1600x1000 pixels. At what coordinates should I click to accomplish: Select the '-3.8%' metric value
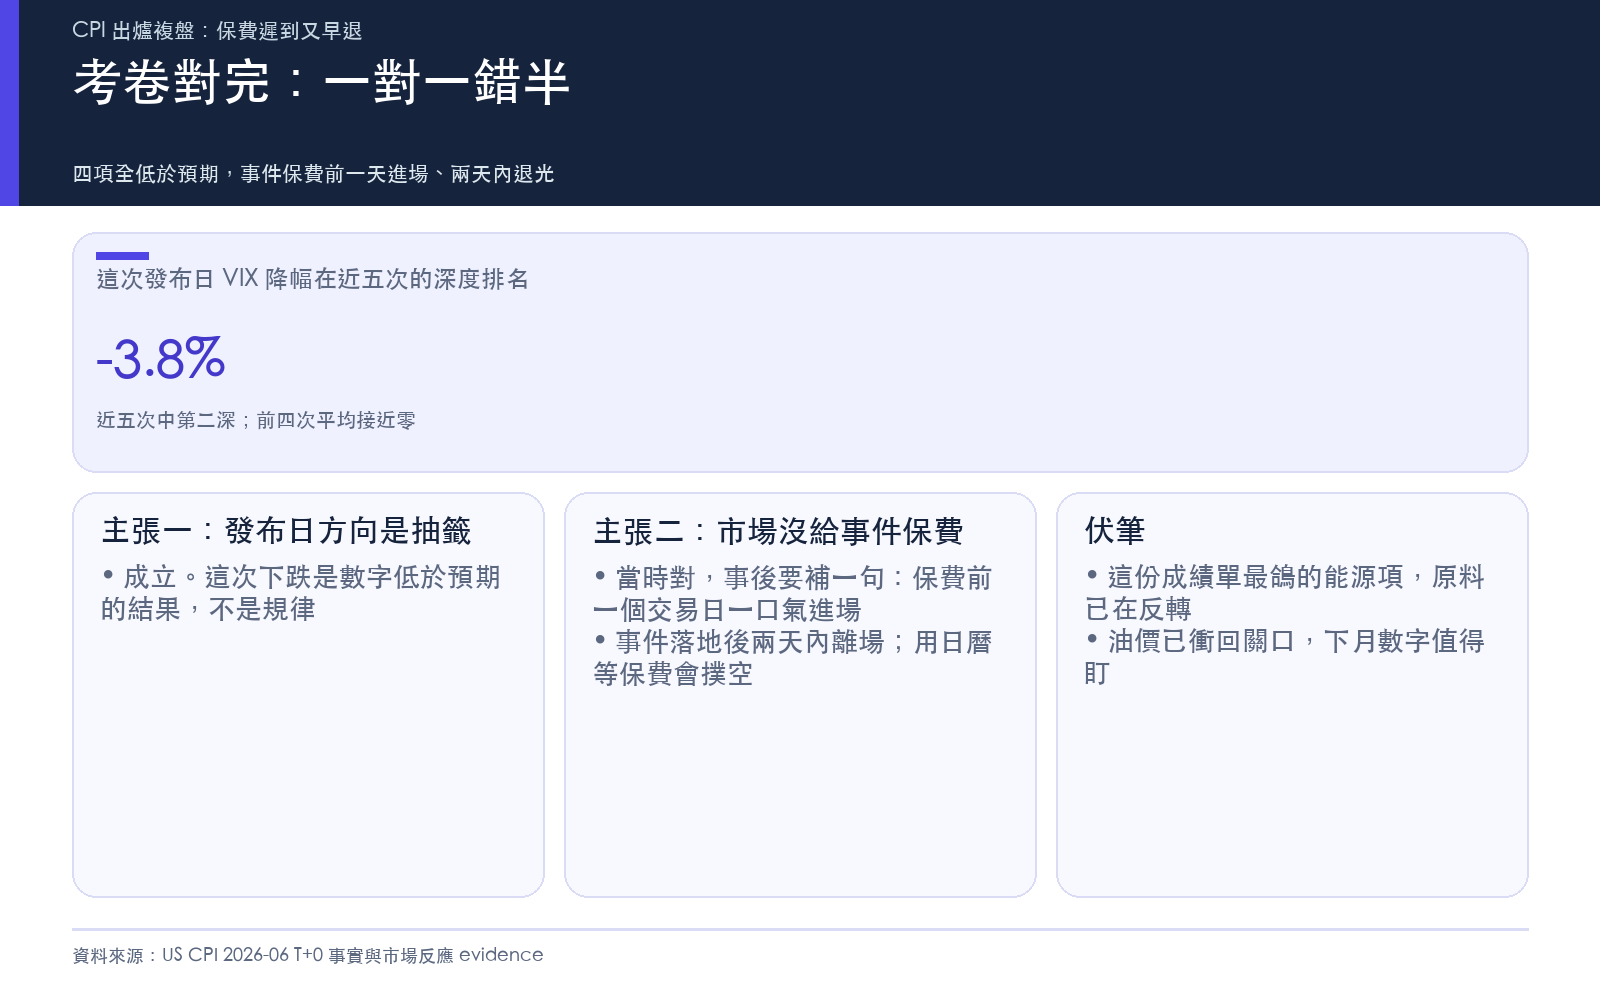161,358
